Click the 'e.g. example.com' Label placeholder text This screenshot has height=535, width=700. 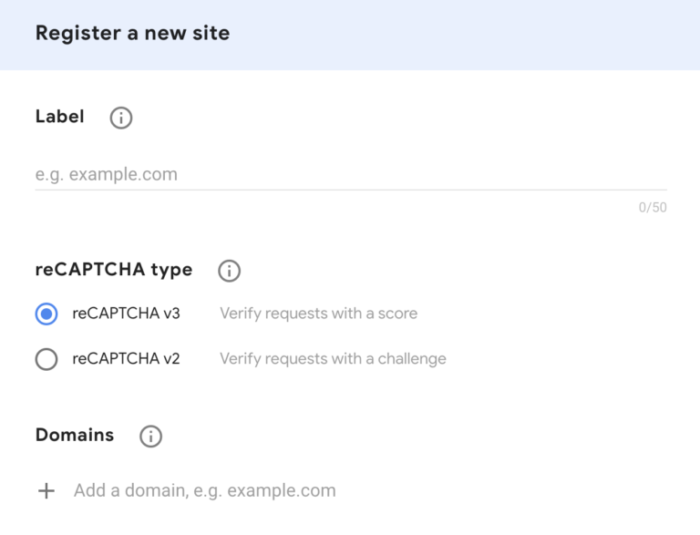pos(106,175)
